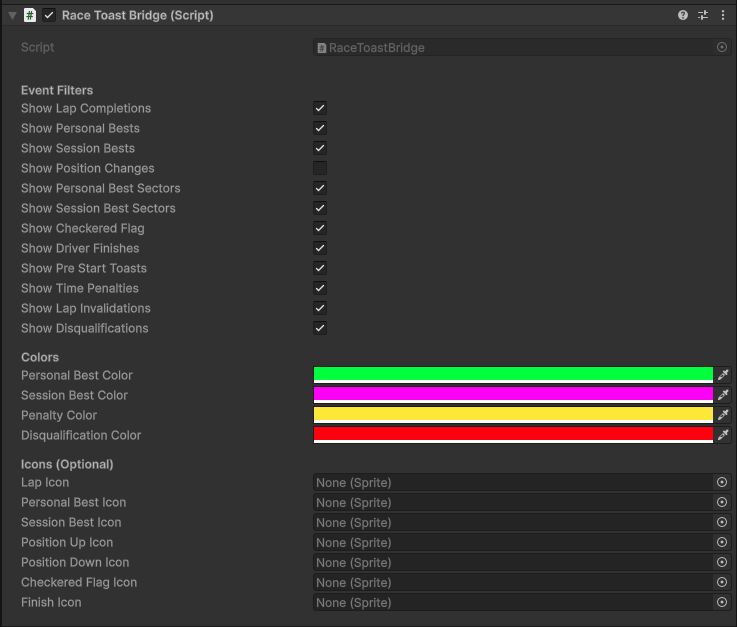Click the Race Toast Bridge header title
This screenshot has width=737, height=627.
click(137, 15)
